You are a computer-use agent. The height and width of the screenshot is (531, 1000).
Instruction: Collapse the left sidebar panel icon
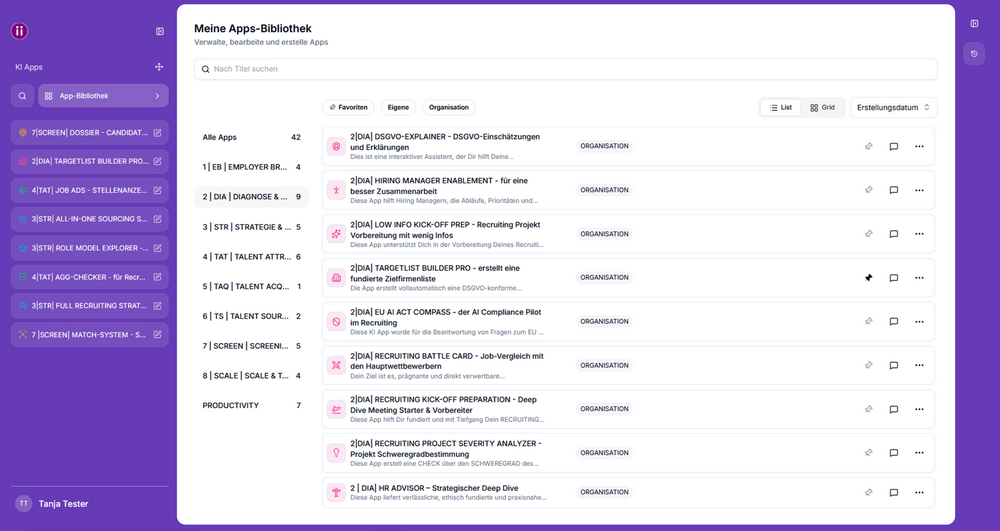(x=160, y=31)
